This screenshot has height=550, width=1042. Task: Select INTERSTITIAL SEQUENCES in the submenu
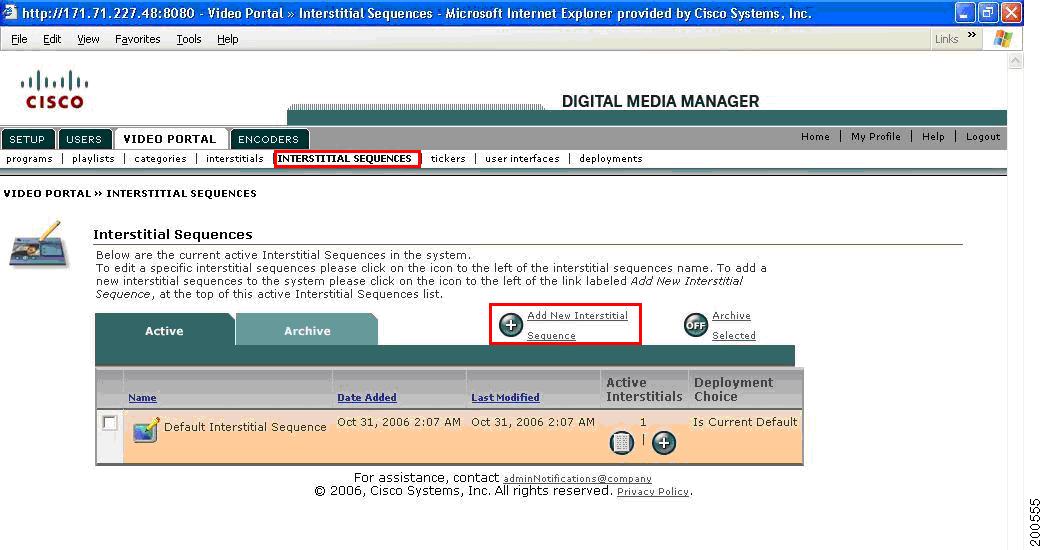click(344, 159)
